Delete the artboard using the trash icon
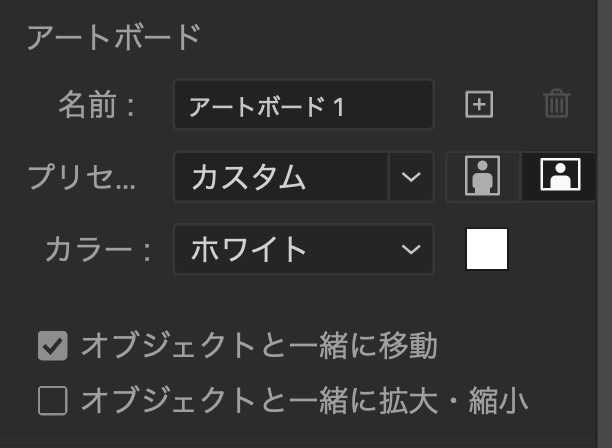The height and width of the screenshot is (448, 612). [557, 104]
